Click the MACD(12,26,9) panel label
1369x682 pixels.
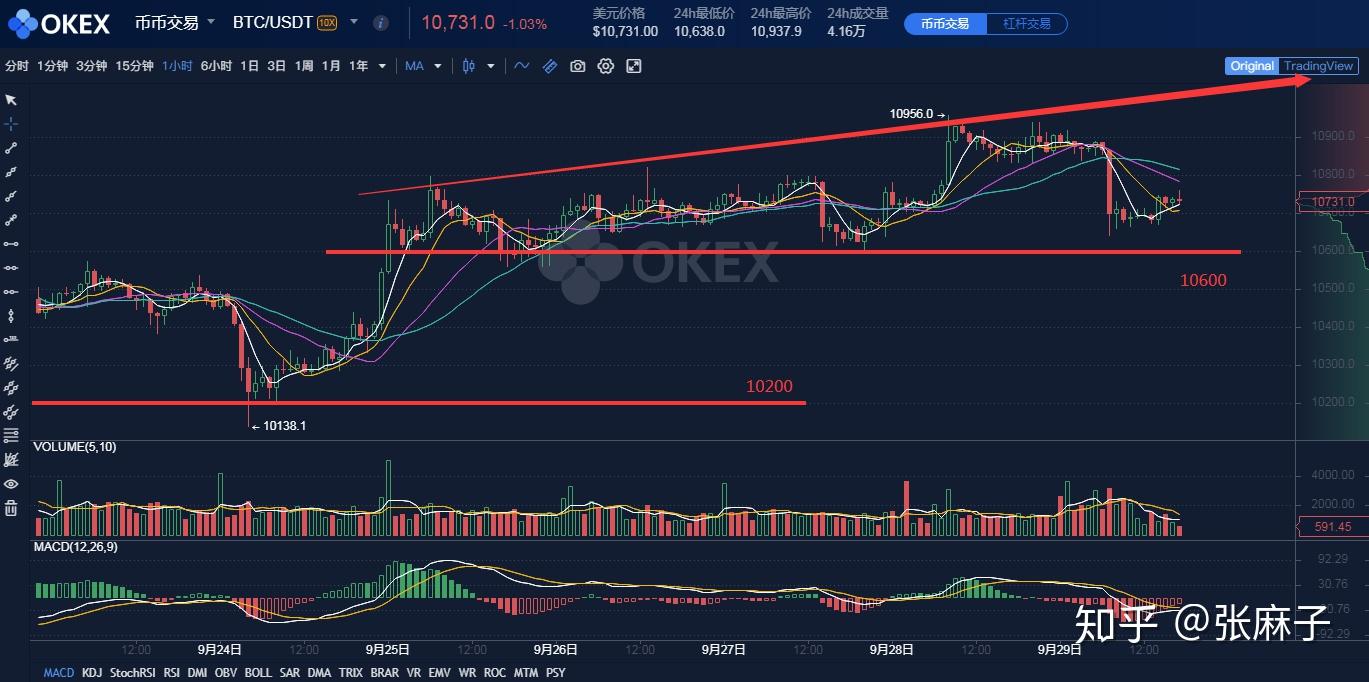point(77,549)
